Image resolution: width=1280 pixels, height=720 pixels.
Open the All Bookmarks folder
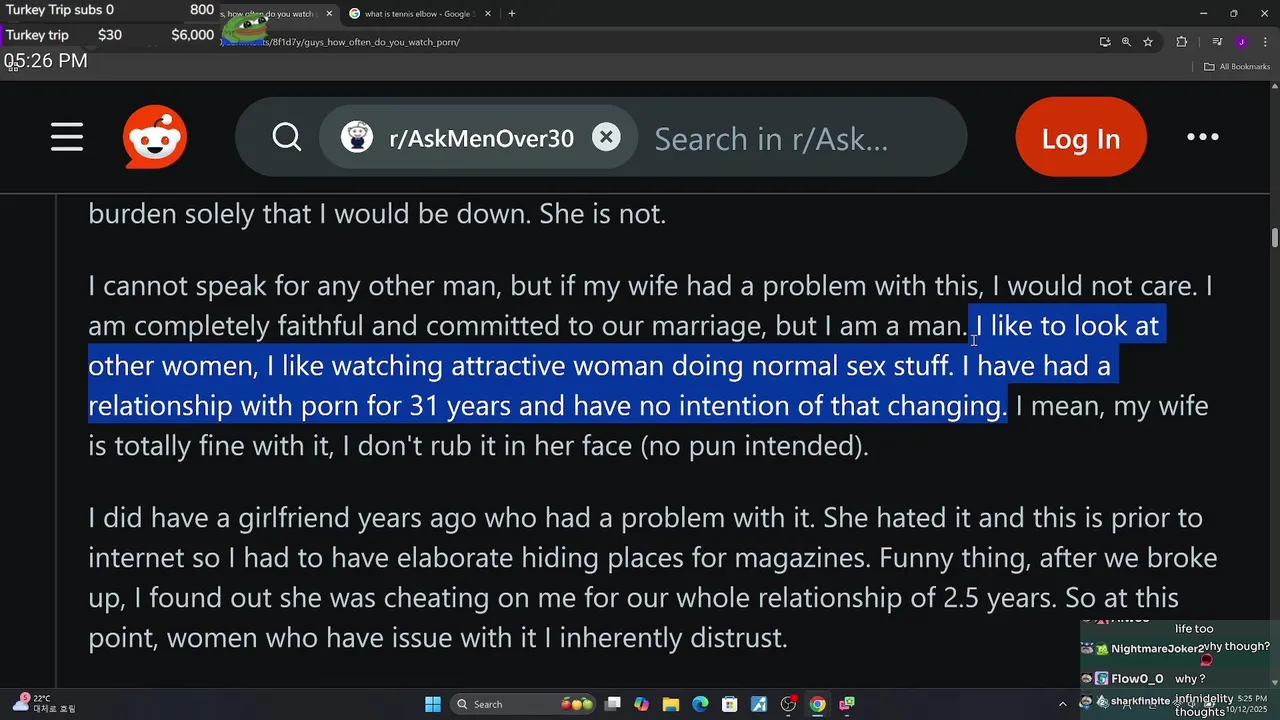point(1237,67)
